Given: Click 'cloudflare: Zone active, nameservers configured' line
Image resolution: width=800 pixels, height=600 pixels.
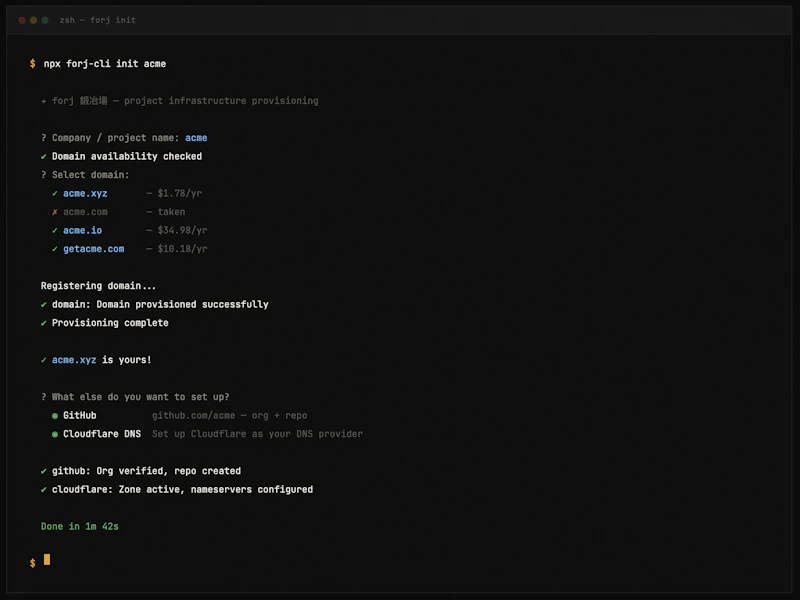Looking at the screenshot, I should (177, 490).
